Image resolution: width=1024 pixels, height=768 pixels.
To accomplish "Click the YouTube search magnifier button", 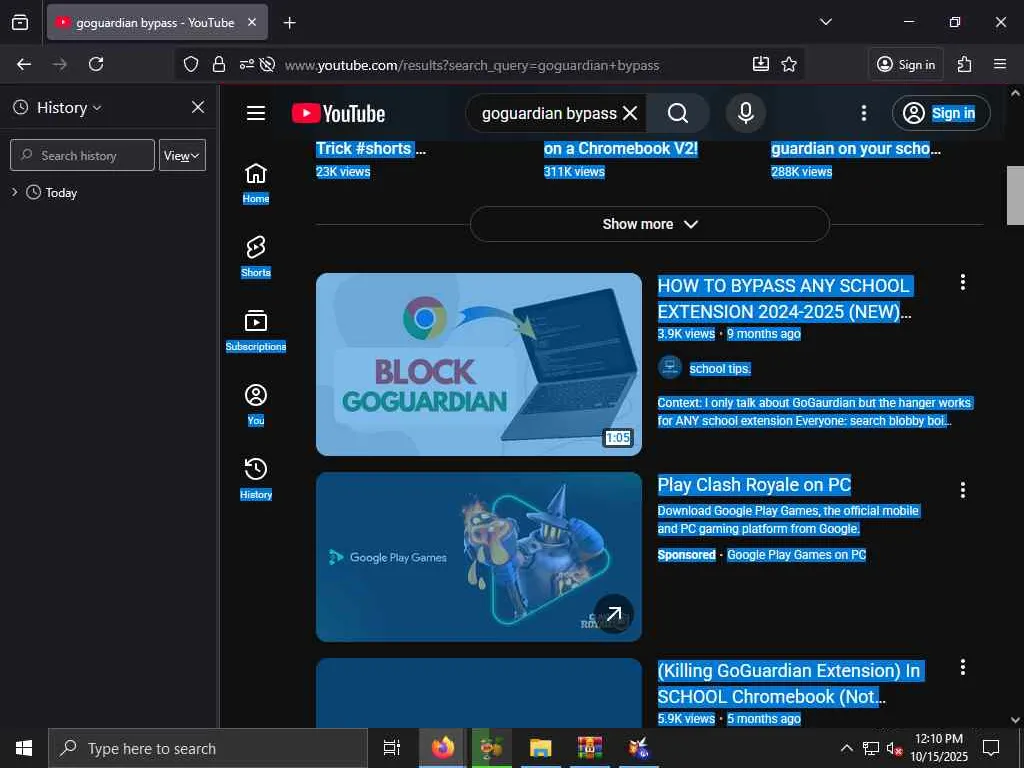I will click(x=678, y=114).
